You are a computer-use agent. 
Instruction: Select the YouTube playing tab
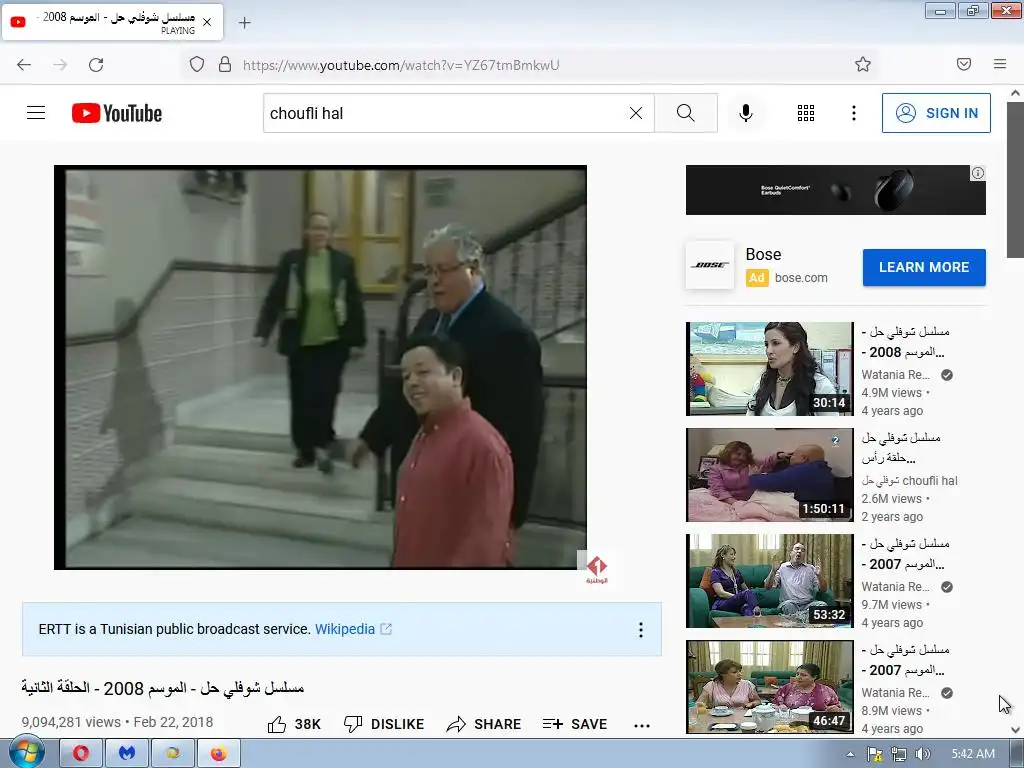(112, 22)
